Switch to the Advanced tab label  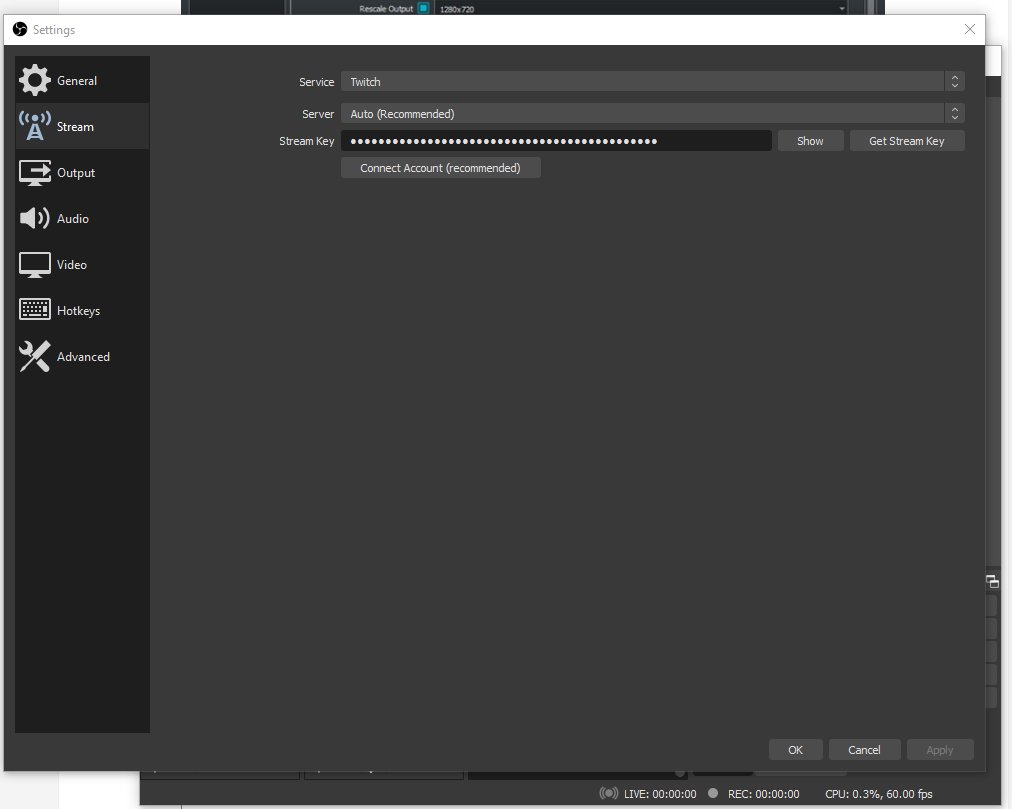coord(83,356)
